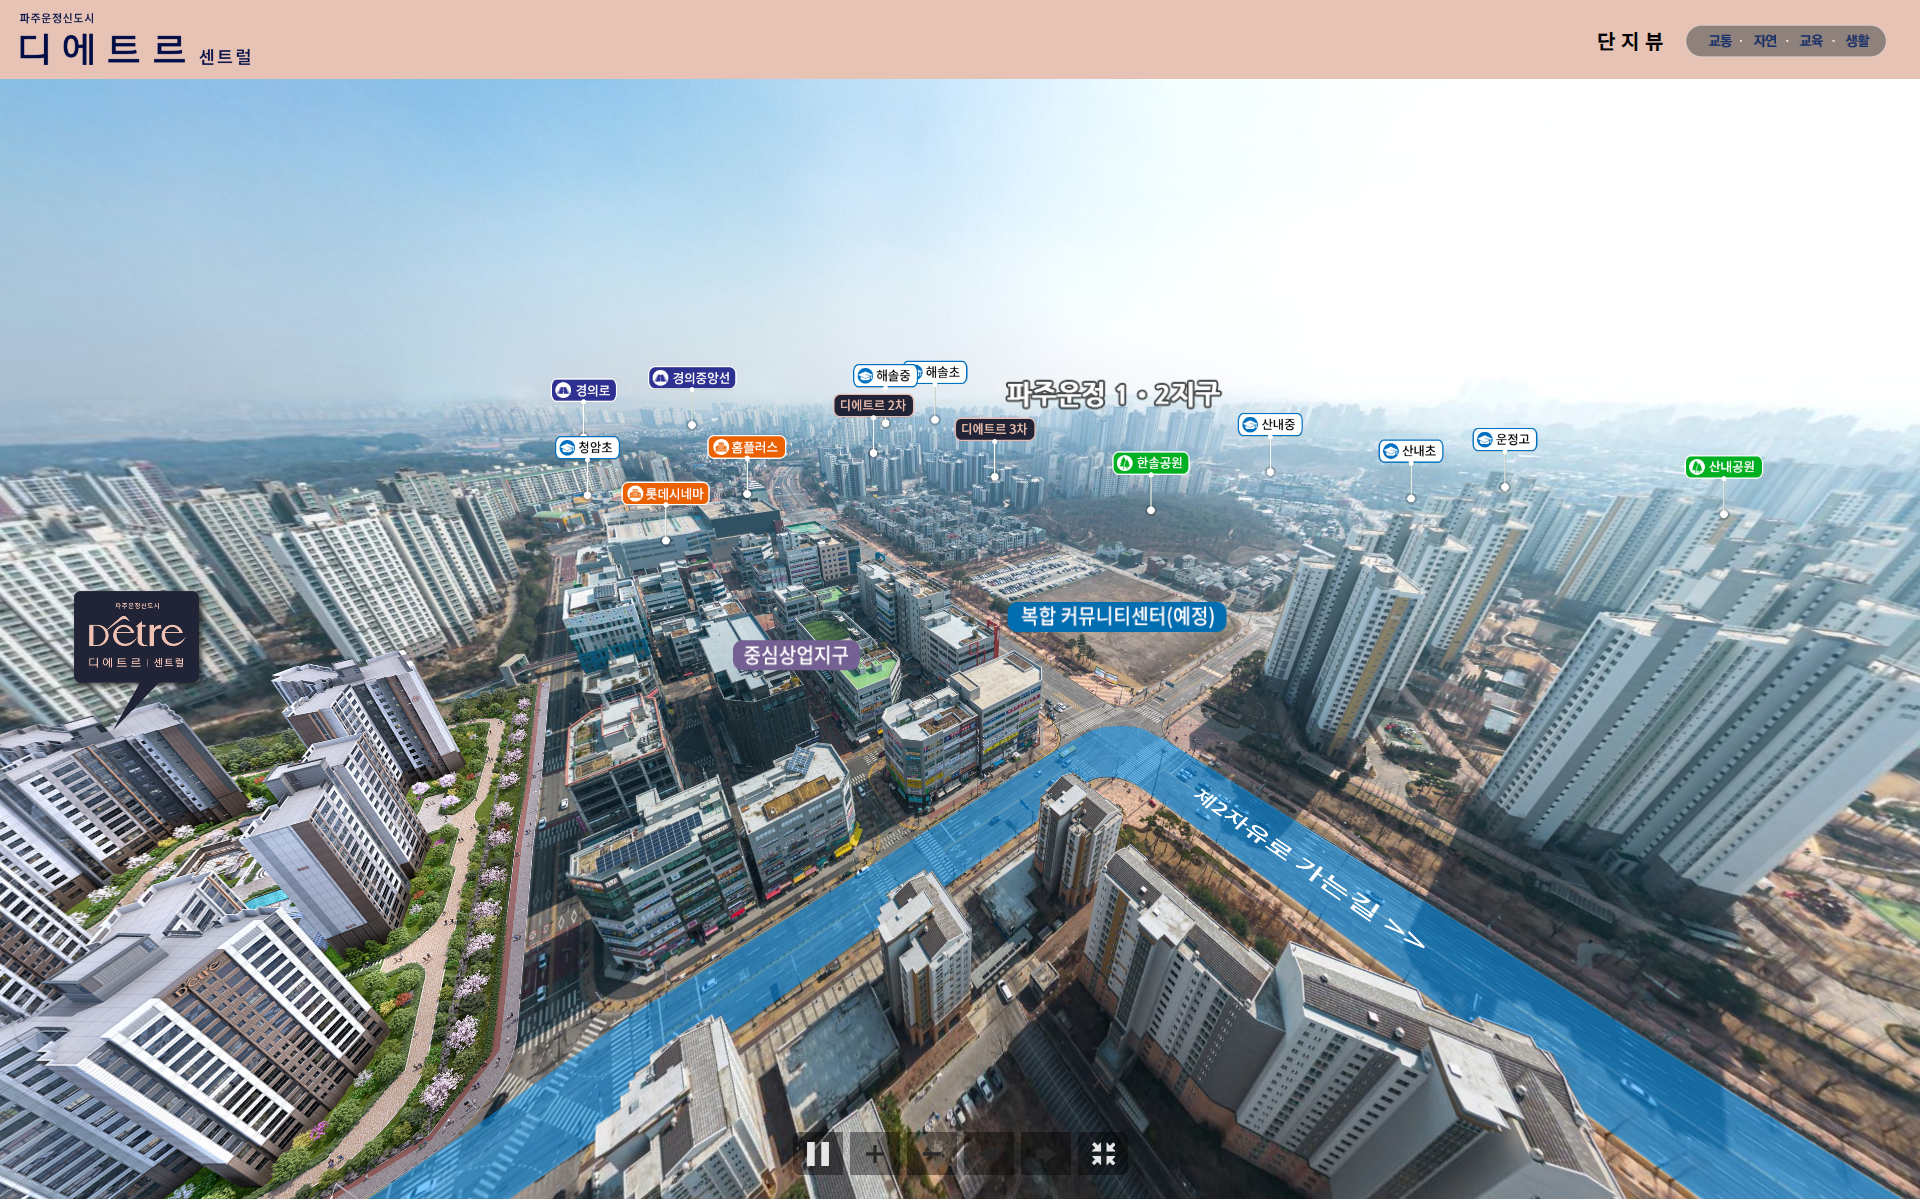Viewport: 1920px width, 1199px height.
Task: Click the 파주운정 1·2지구 text
Action: pyautogui.click(x=1113, y=393)
